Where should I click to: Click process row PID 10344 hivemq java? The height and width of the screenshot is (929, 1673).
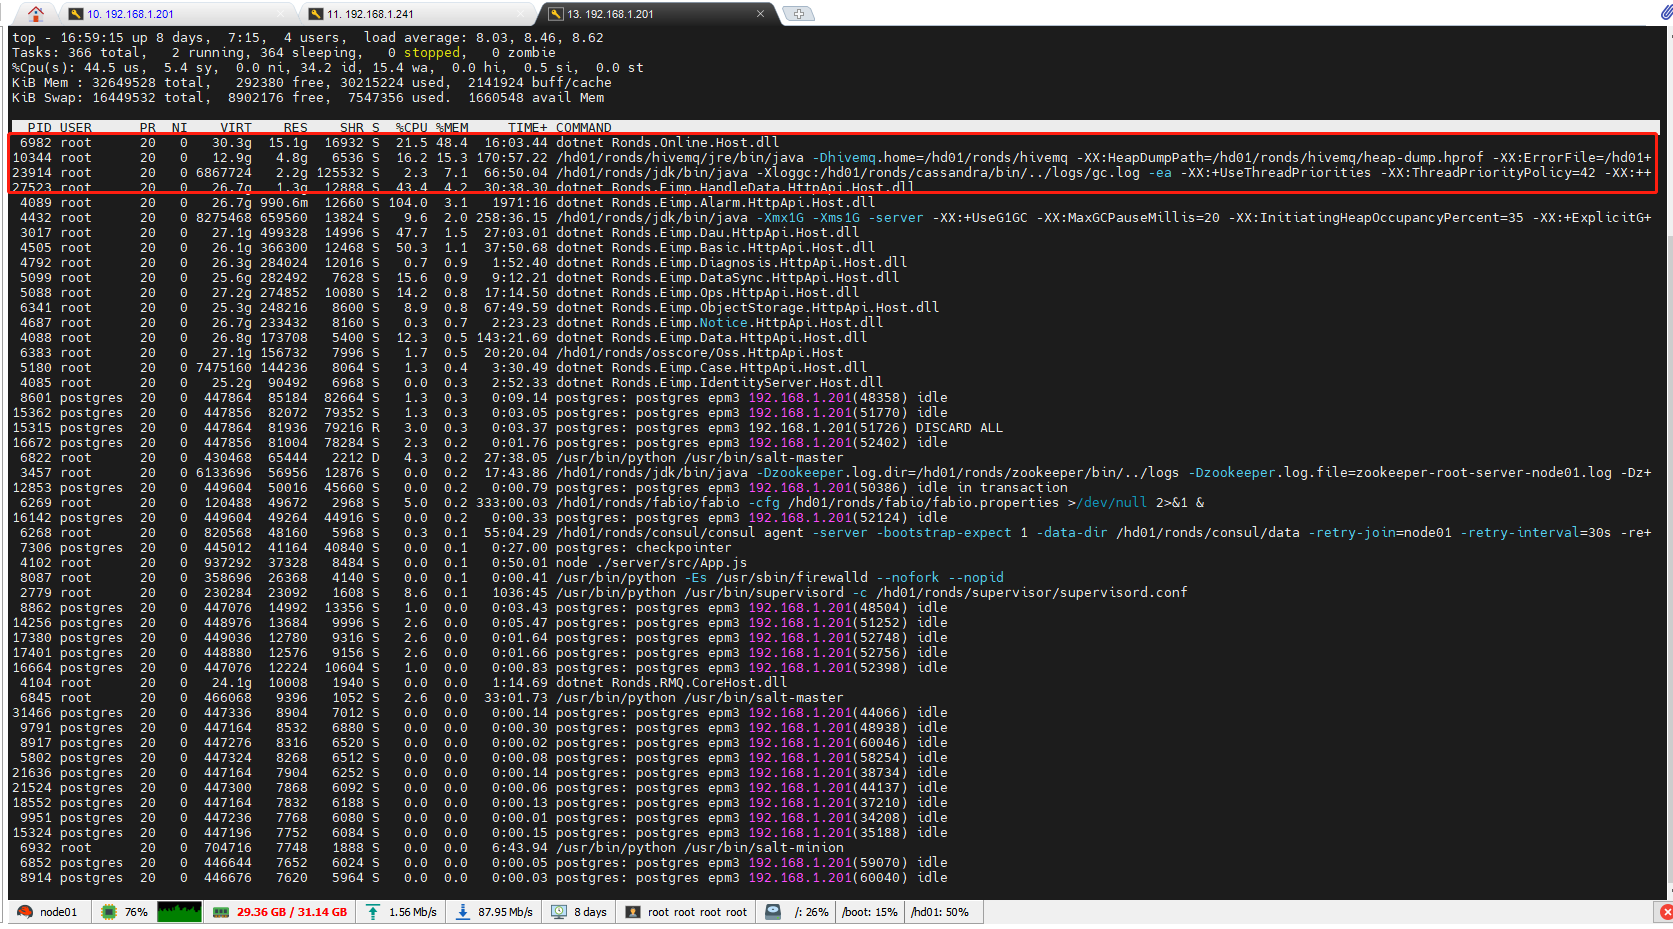coord(832,158)
